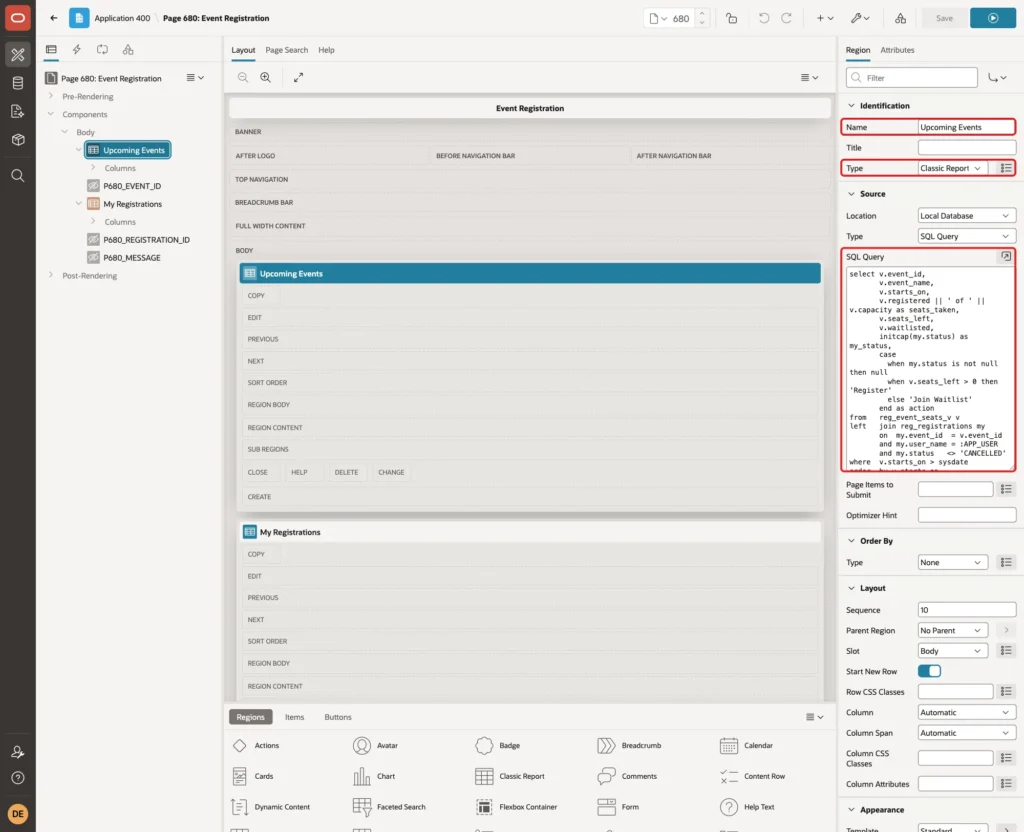Viewport: 1024px width, 832px height.
Task: Increment the page number stepper up
Action: [x=702, y=13]
